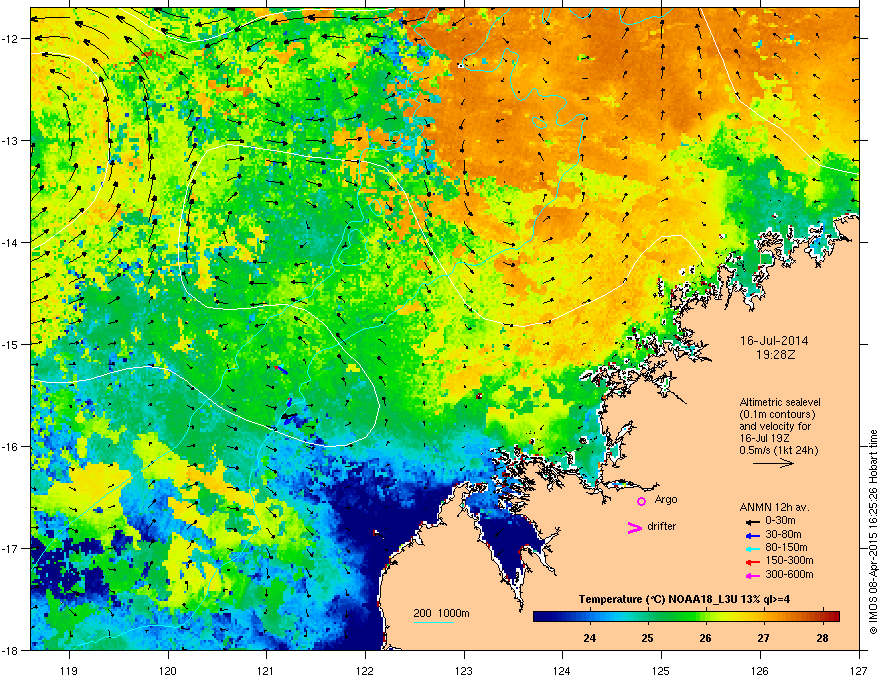Click the longitude label 127
Image resolution: width=880 pixels, height=680 pixels.
click(x=858, y=670)
